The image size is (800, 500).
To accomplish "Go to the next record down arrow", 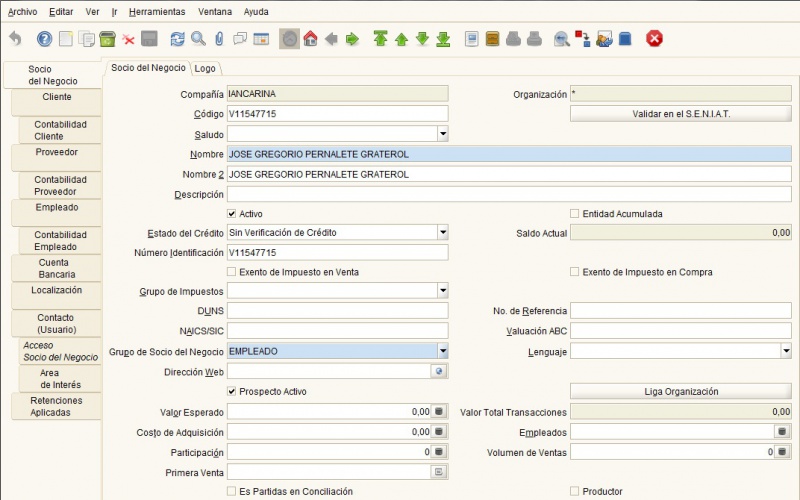I will point(422,38).
